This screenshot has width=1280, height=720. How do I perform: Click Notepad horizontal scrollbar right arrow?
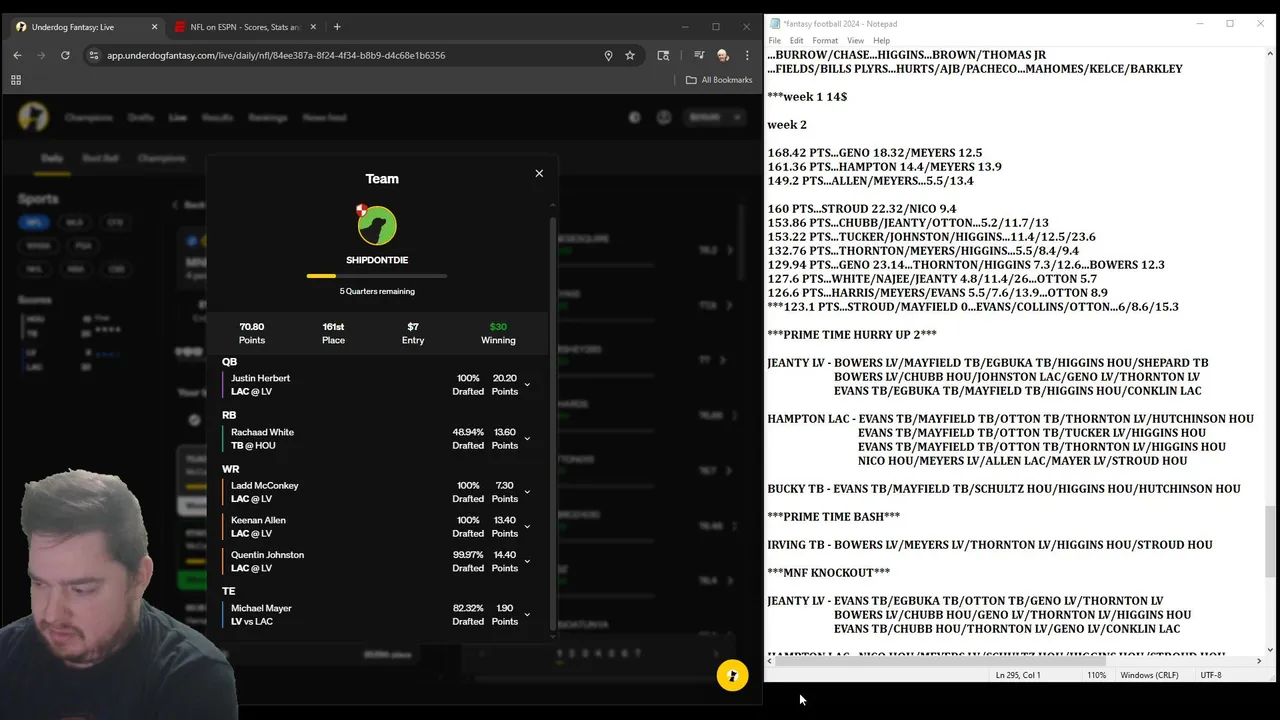[x=1258, y=661]
